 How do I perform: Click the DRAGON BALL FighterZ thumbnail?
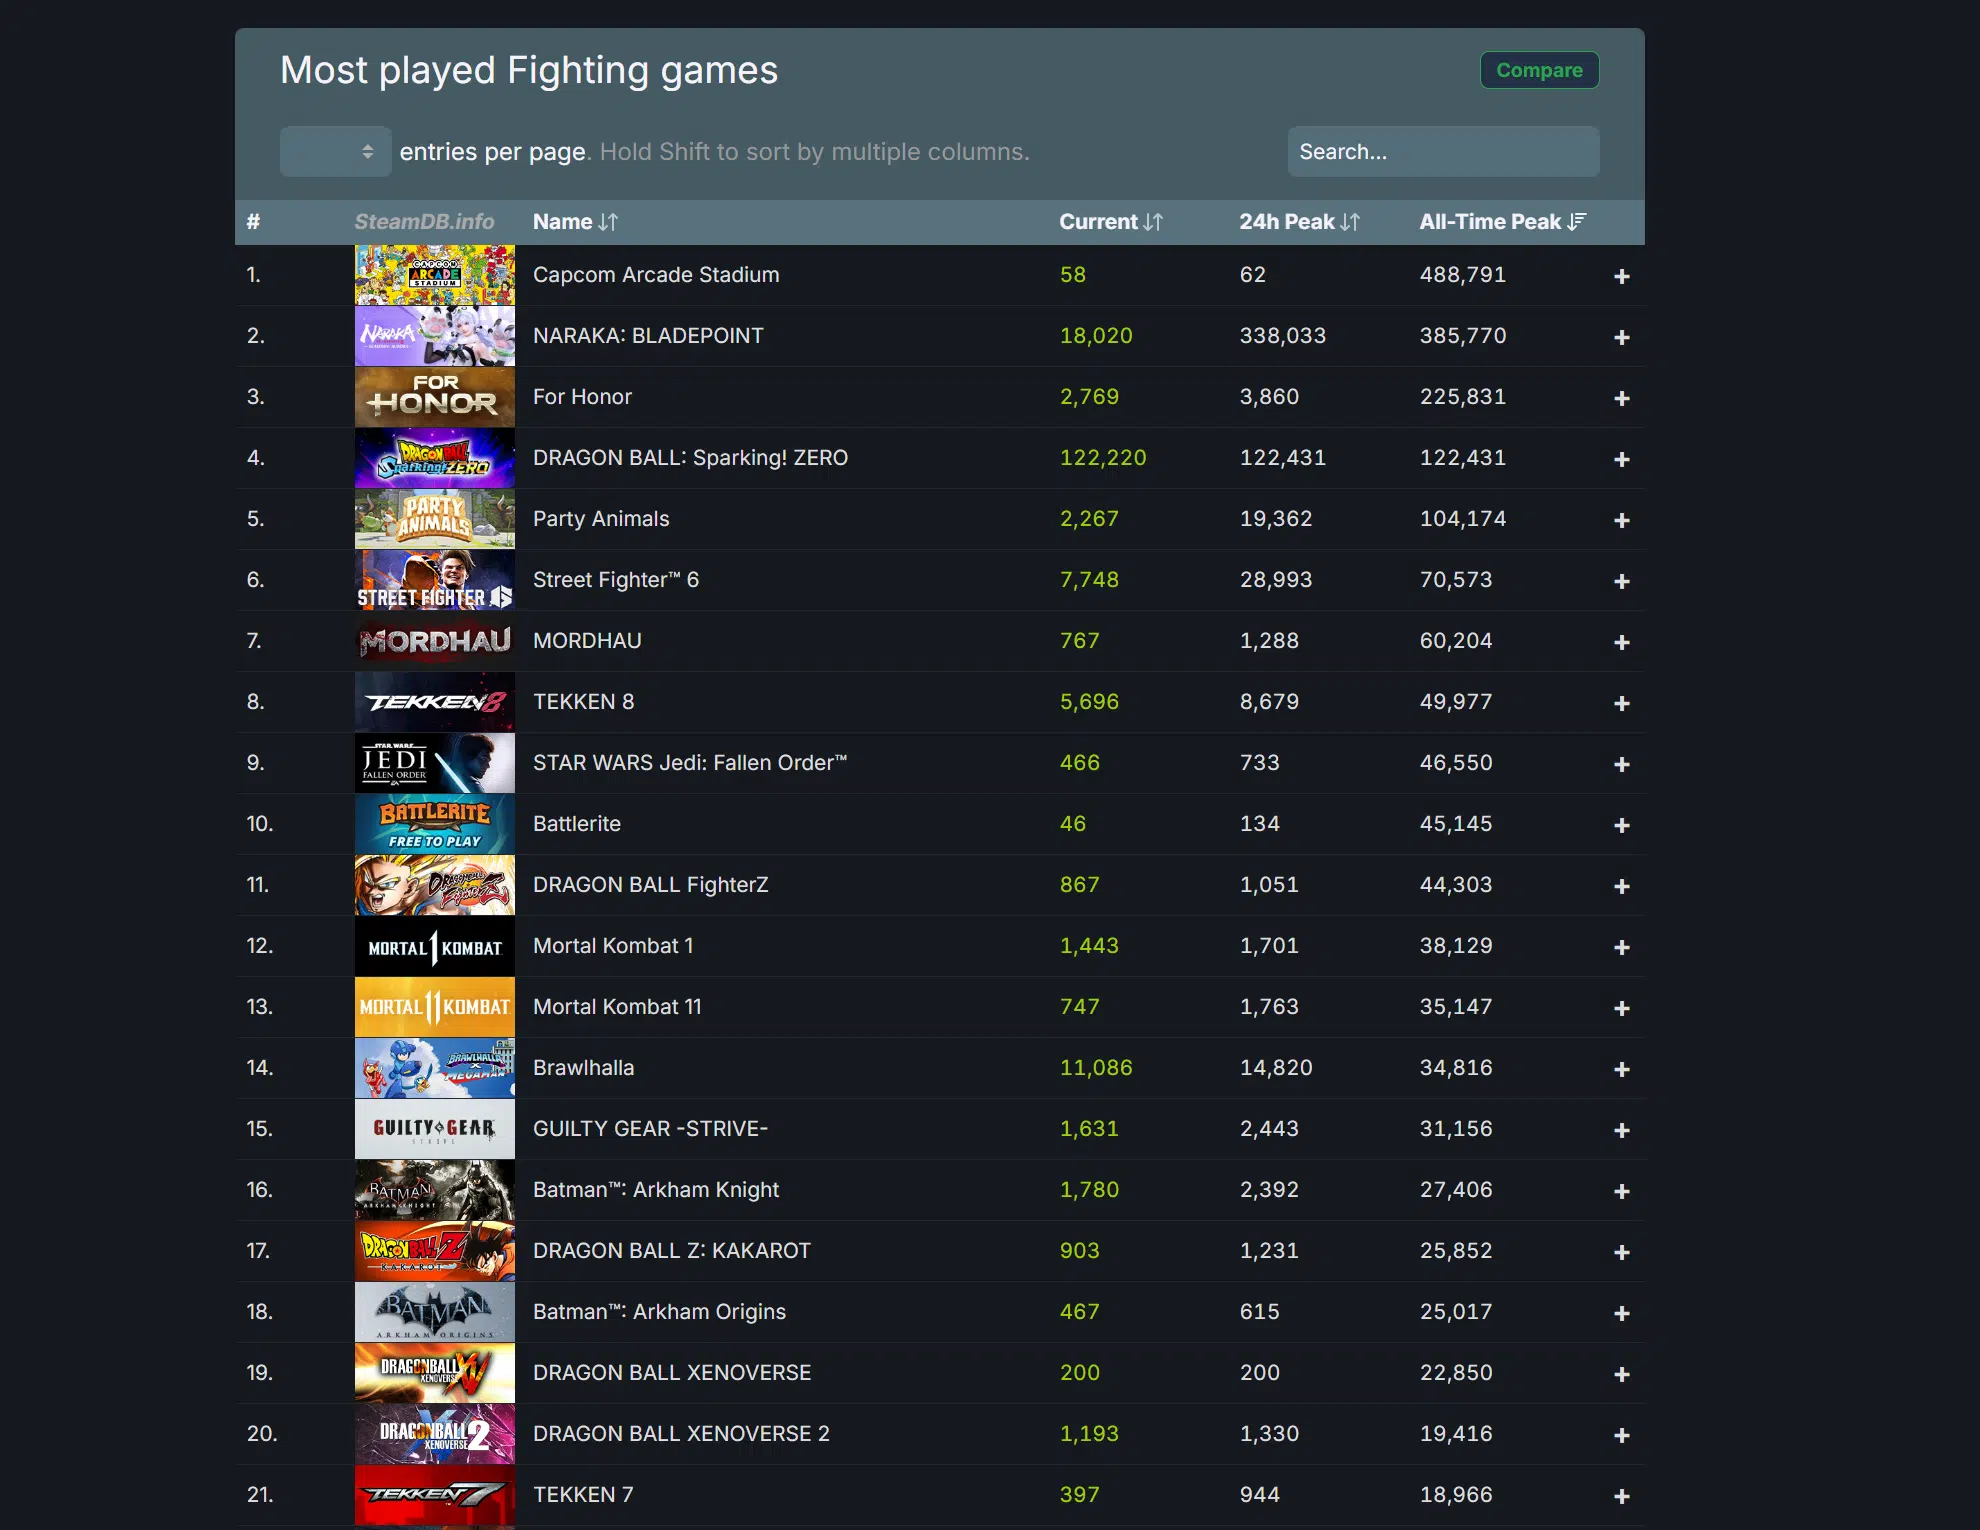[435, 885]
